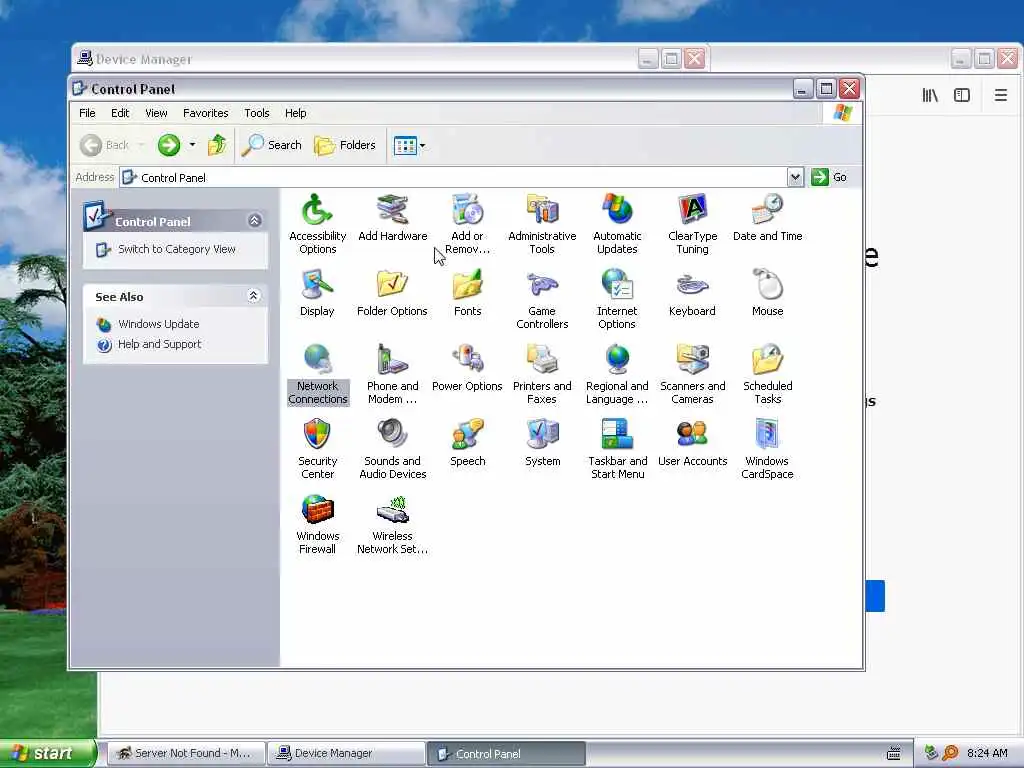
Task: Open the Favorites menu
Action: point(206,113)
